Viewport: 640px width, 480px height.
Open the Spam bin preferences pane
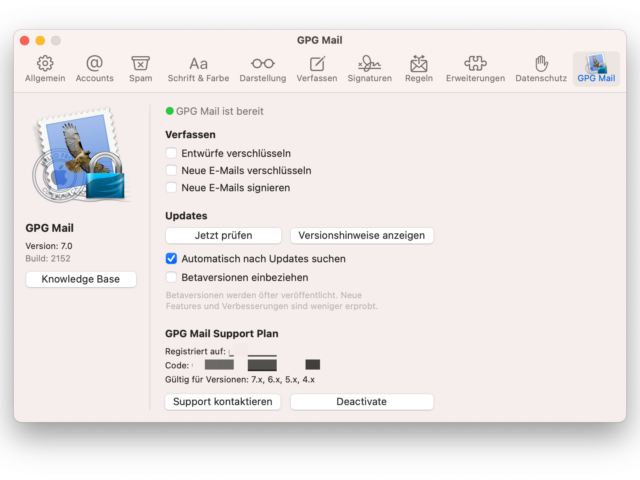coord(140,69)
